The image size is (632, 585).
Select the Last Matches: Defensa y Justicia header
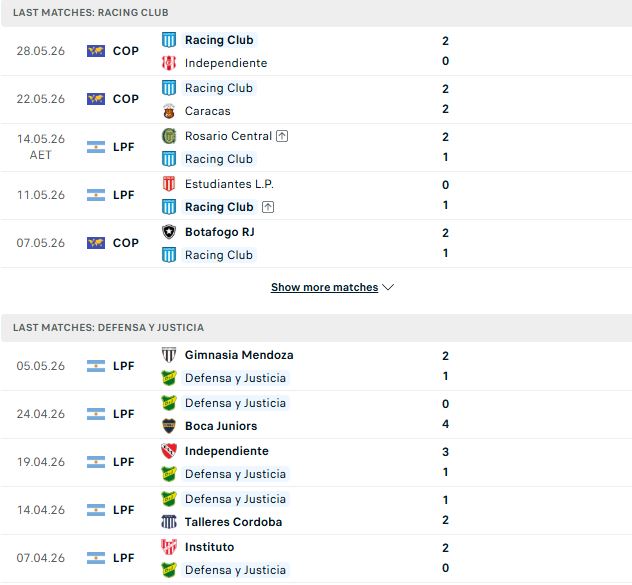316,327
